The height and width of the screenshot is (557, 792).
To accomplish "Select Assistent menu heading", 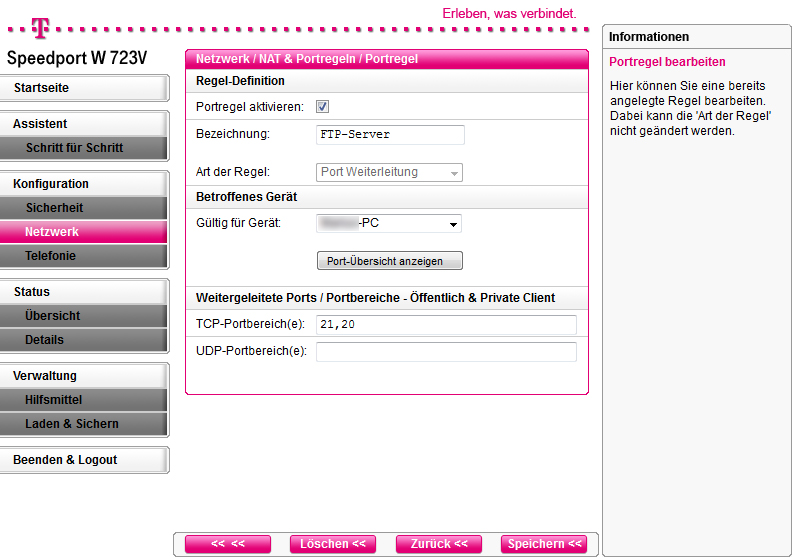I will 84,124.
